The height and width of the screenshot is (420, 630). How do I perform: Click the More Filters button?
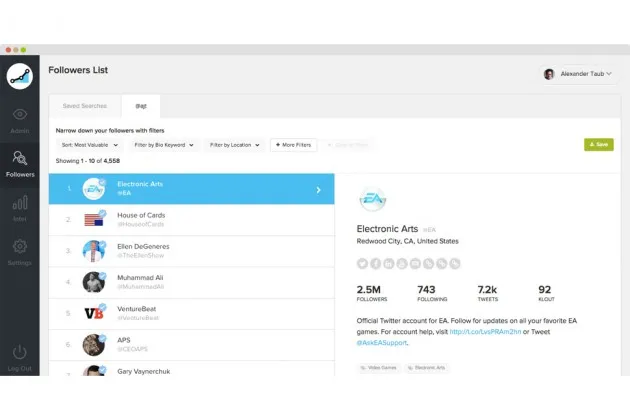tap(293, 145)
